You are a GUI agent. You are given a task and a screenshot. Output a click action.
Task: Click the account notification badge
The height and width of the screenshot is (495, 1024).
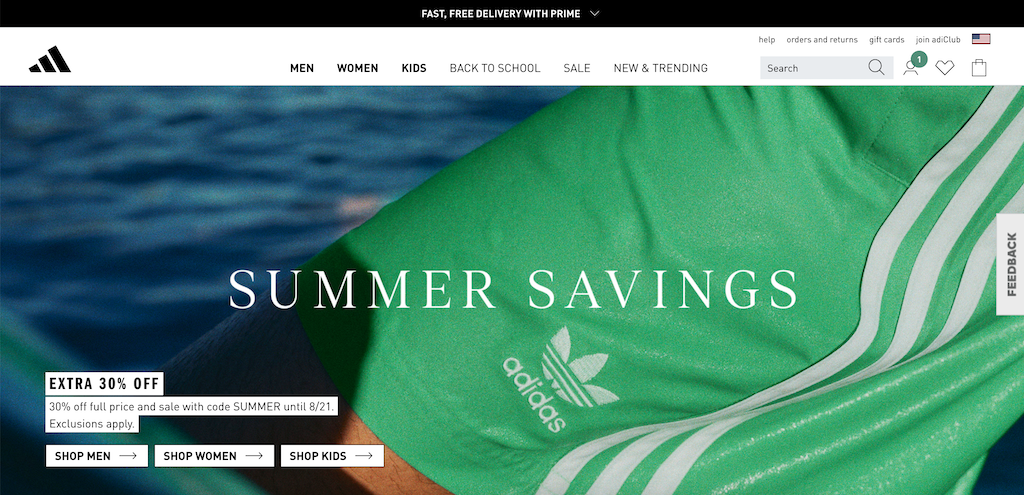(919, 59)
